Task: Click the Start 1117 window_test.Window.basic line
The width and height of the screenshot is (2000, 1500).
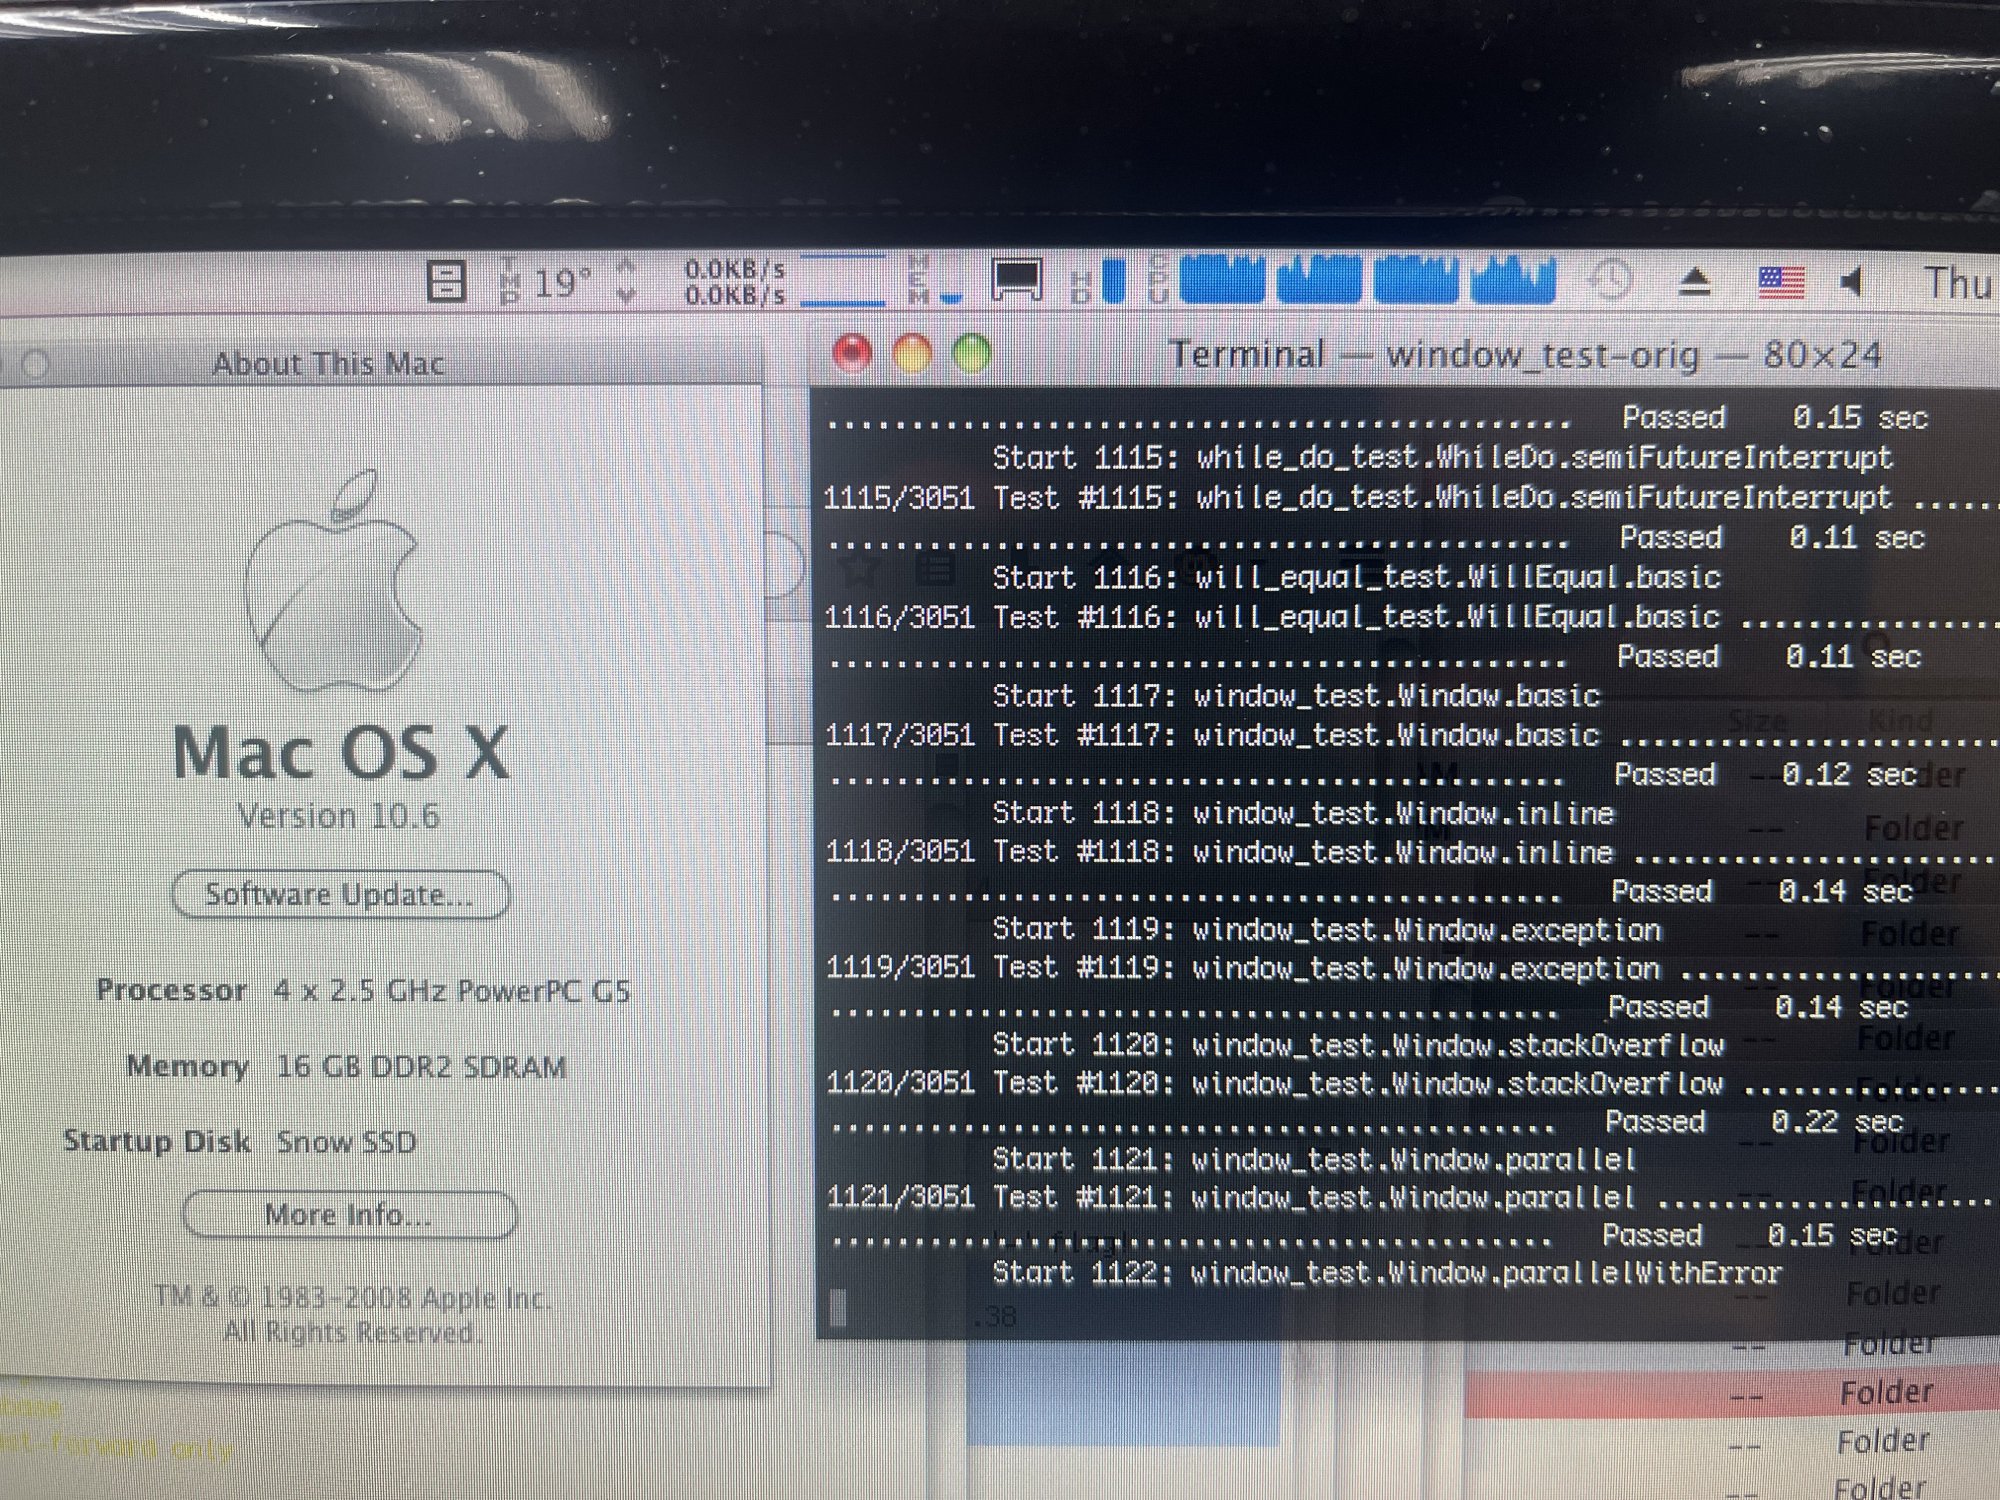Action: coord(1296,695)
